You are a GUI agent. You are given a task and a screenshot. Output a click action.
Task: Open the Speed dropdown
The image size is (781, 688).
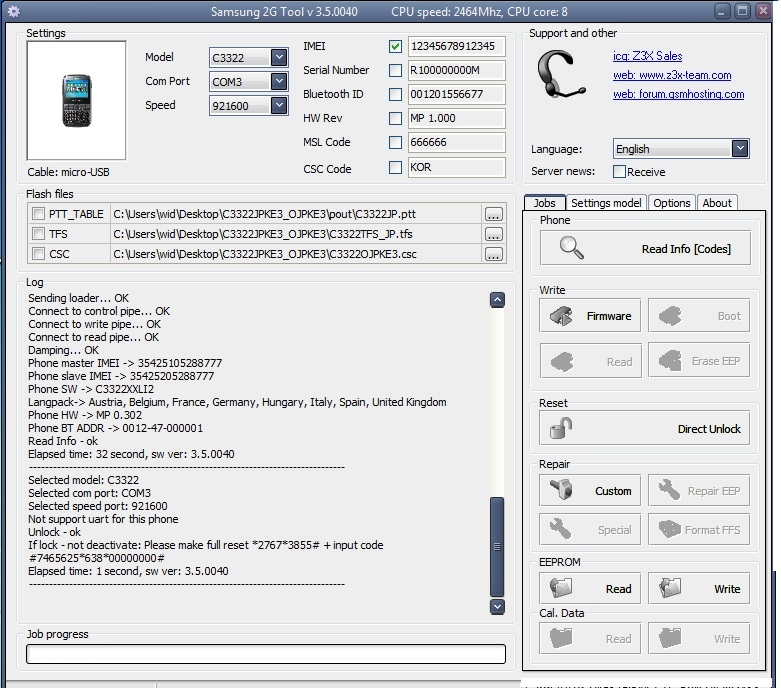click(279, 105)
